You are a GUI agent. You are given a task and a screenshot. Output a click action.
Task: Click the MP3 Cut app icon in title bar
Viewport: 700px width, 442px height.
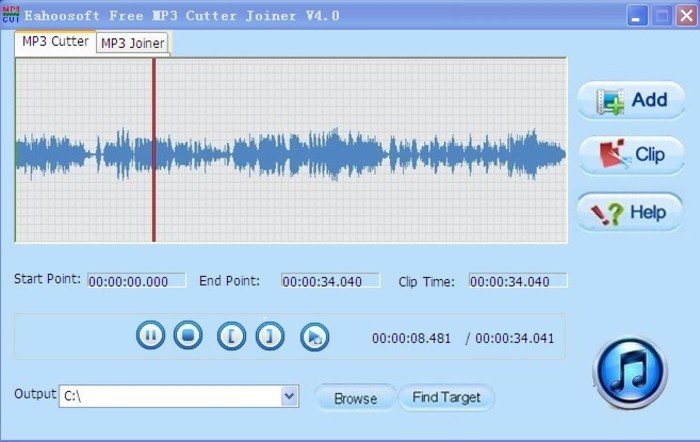click(x=12, y=15)
